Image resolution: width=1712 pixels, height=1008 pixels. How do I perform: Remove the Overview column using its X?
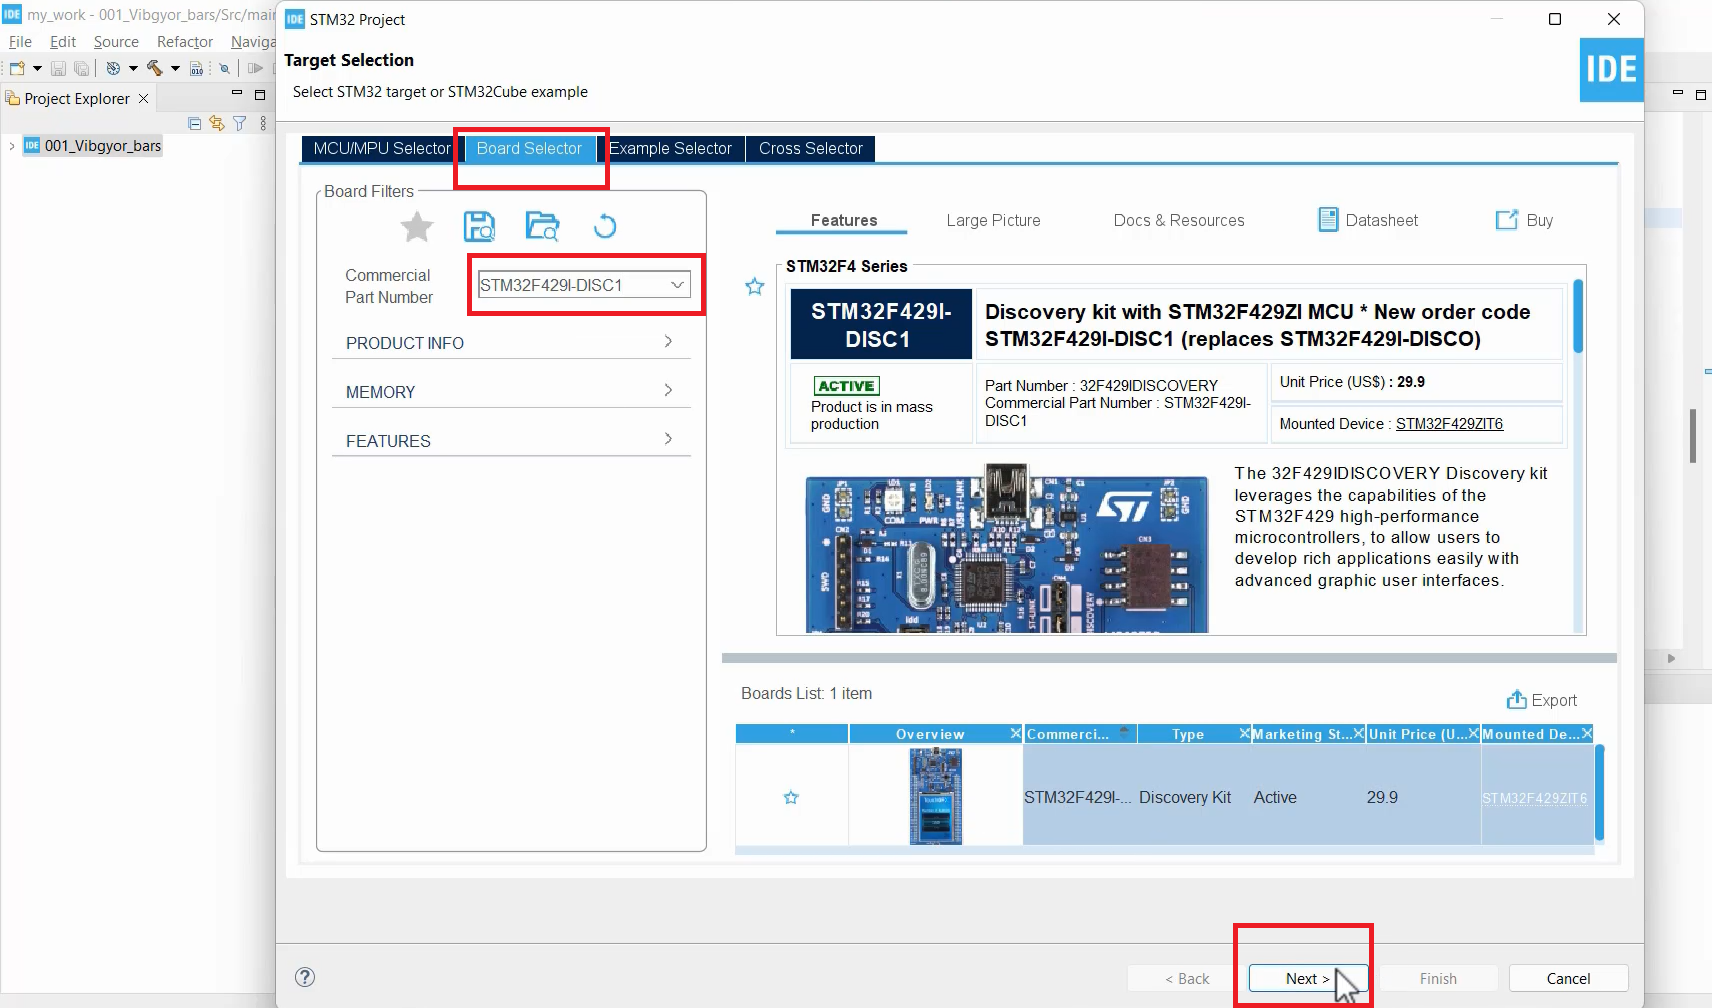(x=1016, y=733)
